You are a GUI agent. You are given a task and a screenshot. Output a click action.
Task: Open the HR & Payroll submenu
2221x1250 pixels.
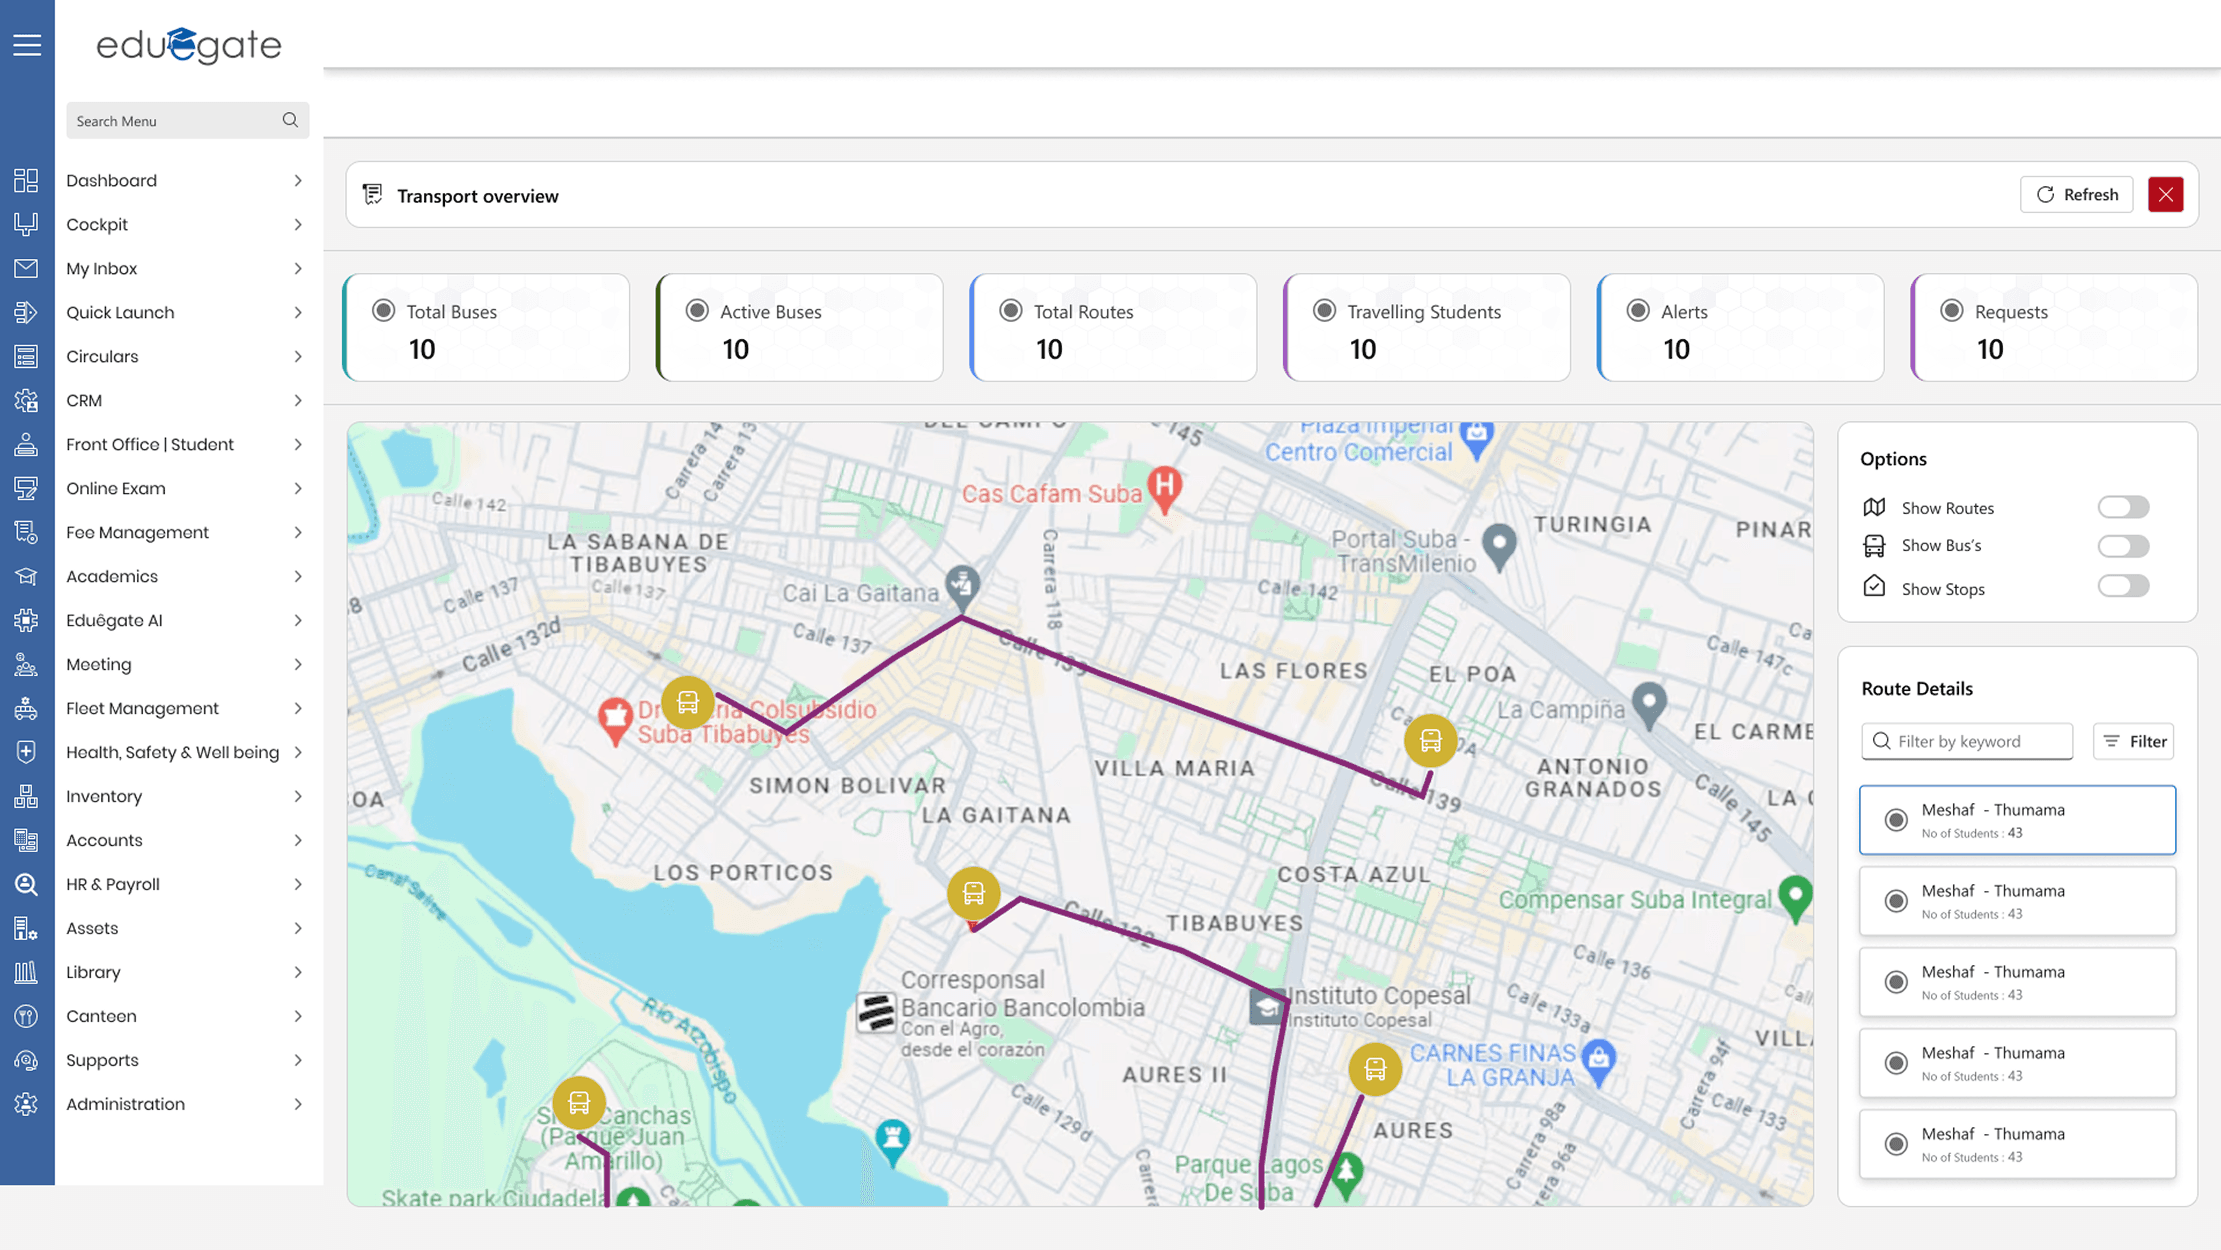112,884
